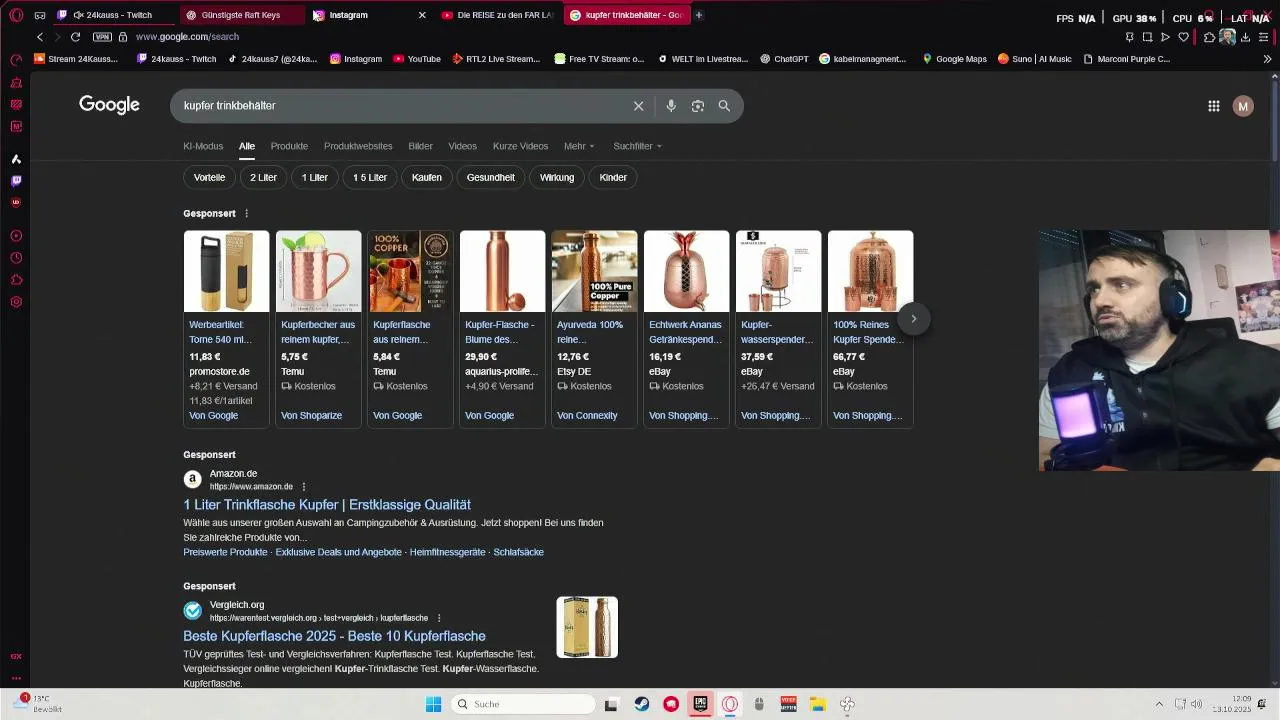Open the Suno AI Music bookmark
This screenshot has height=720, width=1280.
click(1034, 59)
